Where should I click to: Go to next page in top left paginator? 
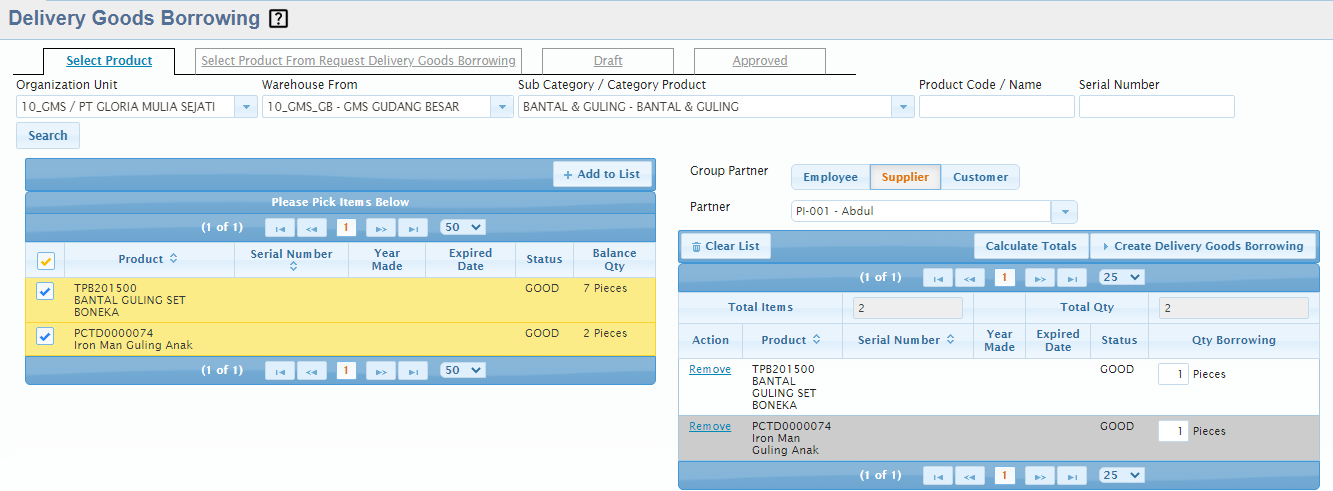coord(381,227)
